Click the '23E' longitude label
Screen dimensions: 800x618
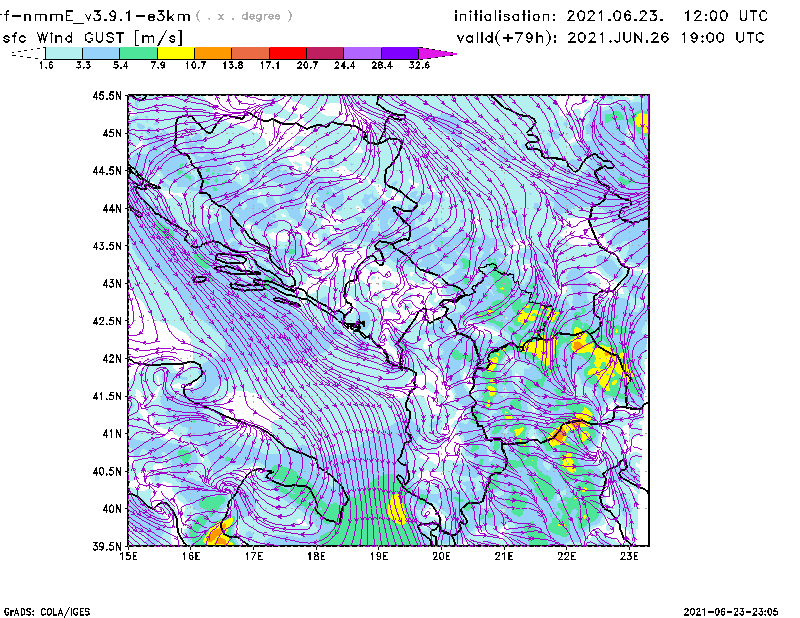[x=629, y=556]
